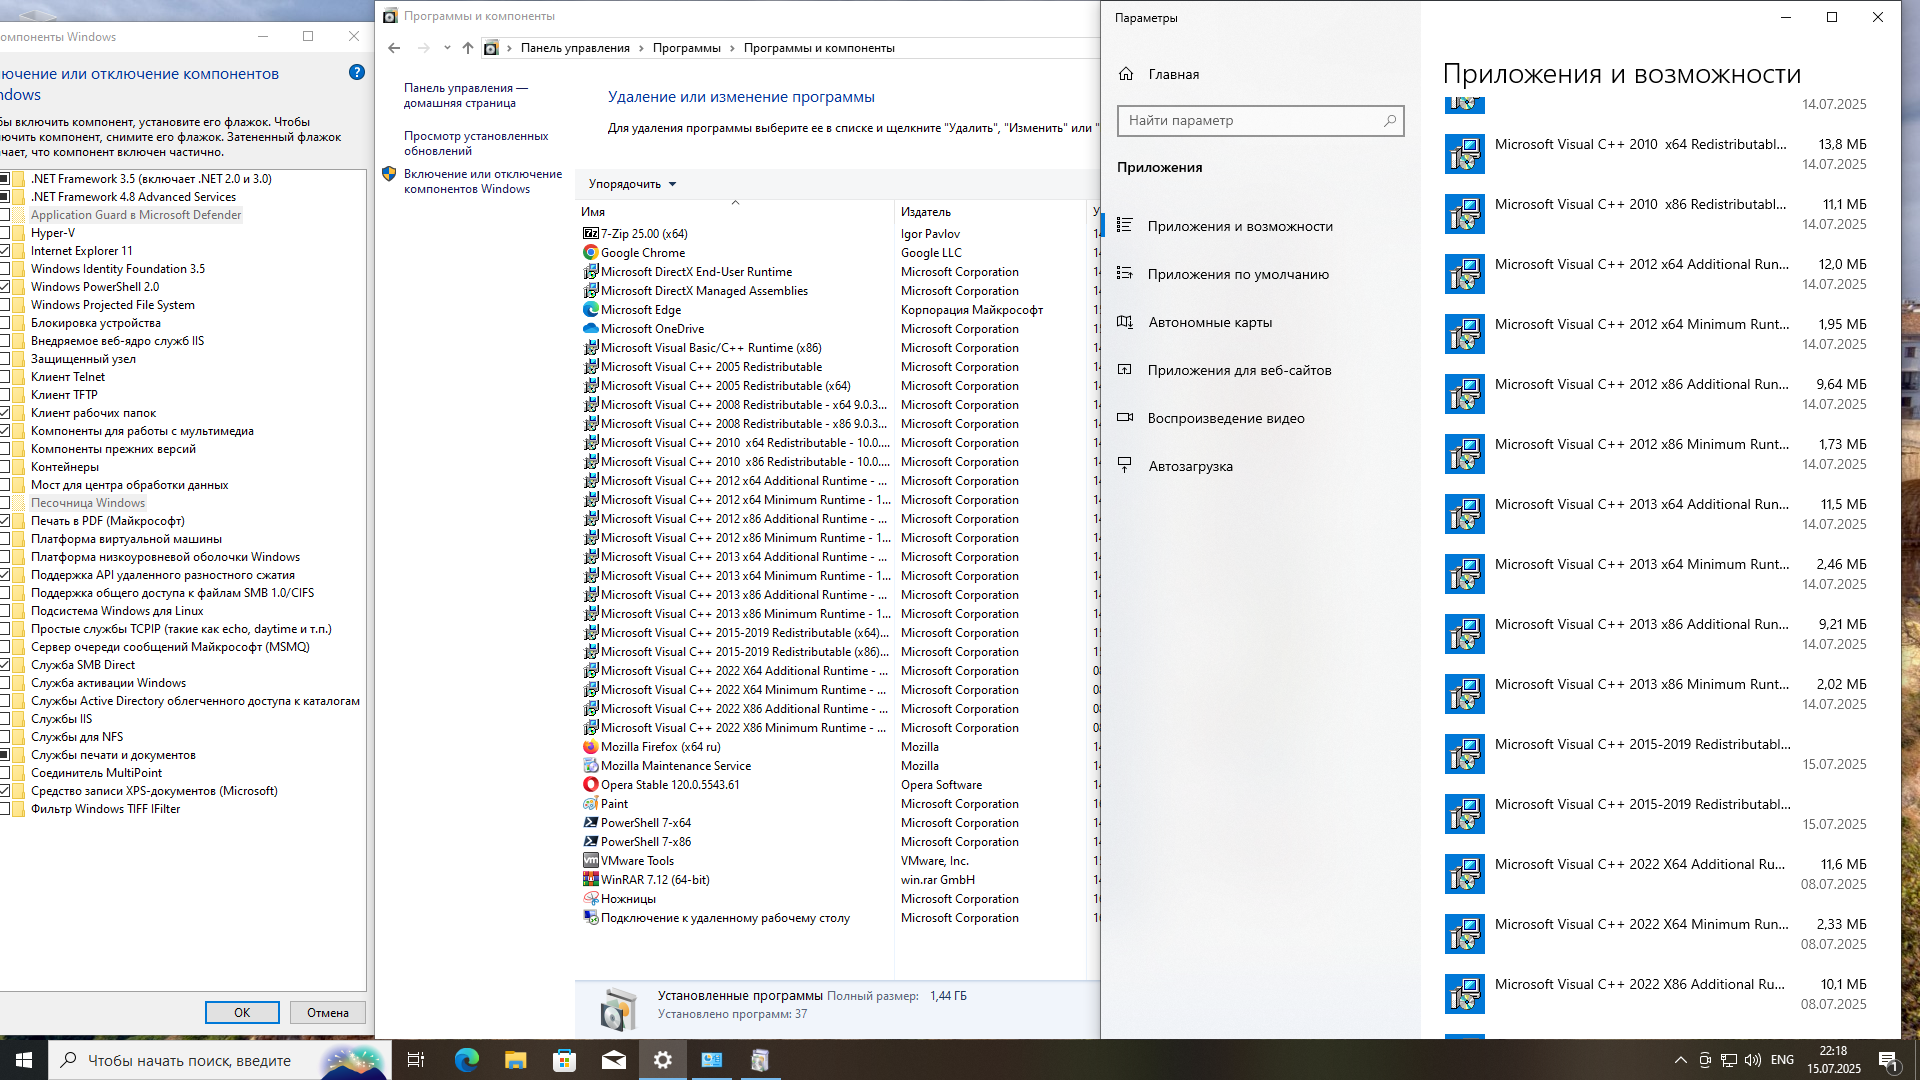1920x1080 pixels.
Task: Click the Visual C++ 2013 x86 Minimum Runtime icon in Settings
Action: tap(1465, 694)
